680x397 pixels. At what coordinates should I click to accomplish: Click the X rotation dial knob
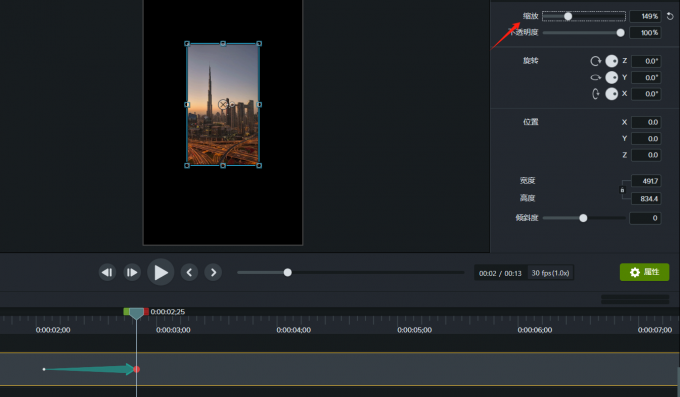click(611, 94)
